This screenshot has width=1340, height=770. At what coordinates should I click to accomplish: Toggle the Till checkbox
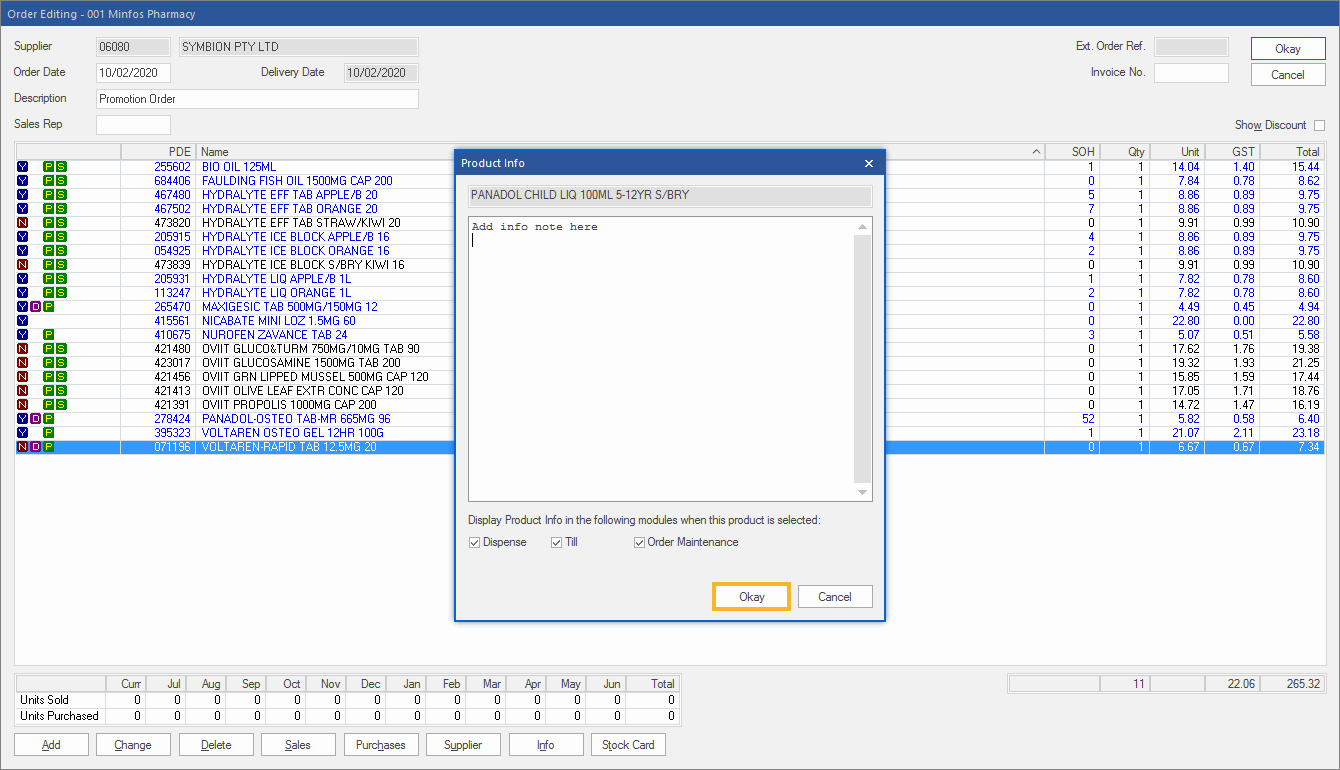click(x=557, y=542)
